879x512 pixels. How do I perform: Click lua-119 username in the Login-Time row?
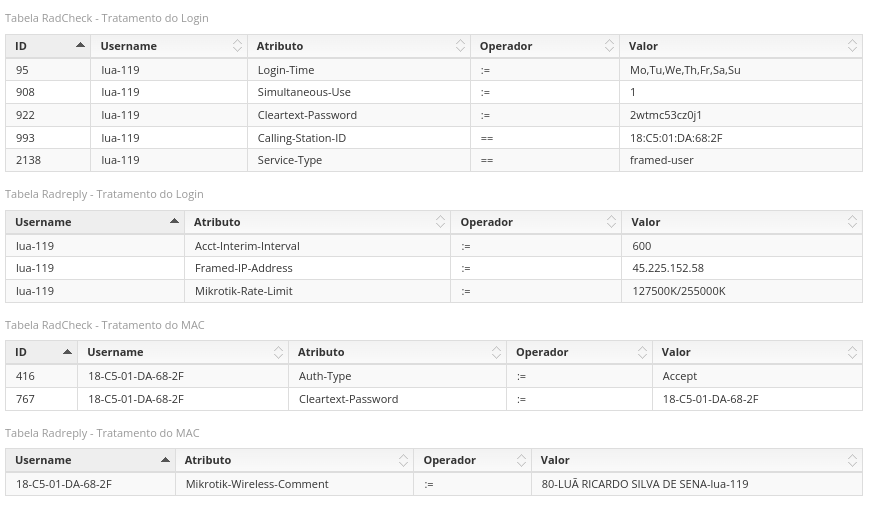click(120, 70)
